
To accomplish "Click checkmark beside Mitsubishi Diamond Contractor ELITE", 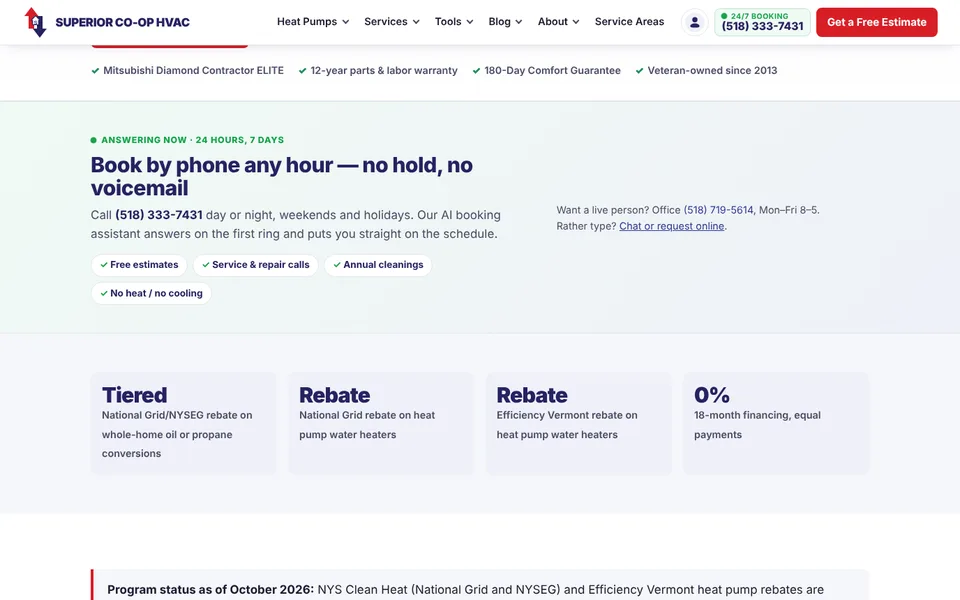I will (x=95, y=70).
